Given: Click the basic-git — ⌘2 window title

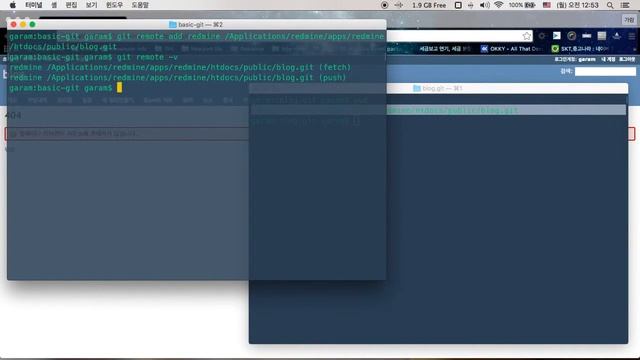Looking at the screenshot, I should click(x=200, y=24).
